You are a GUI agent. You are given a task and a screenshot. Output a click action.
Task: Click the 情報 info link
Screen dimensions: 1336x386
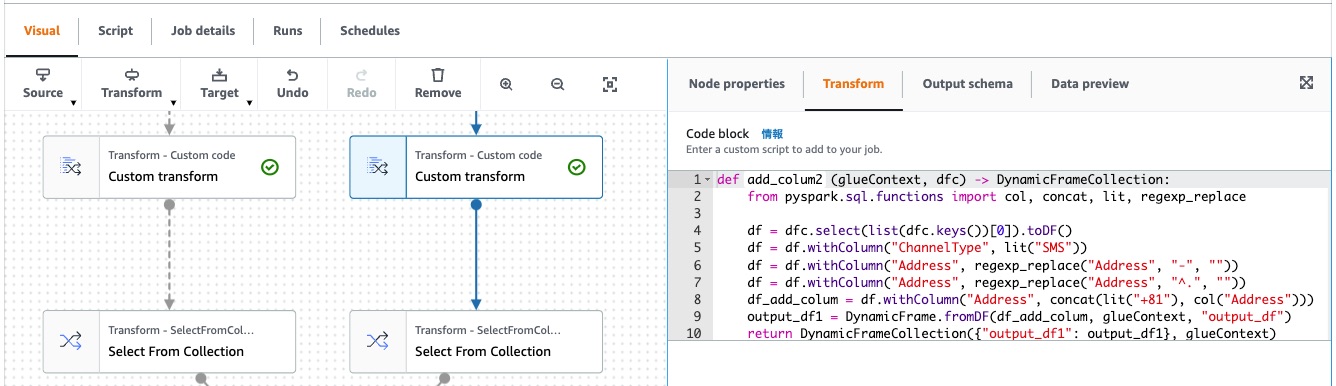pyautogui.click(x=772, y=133)
